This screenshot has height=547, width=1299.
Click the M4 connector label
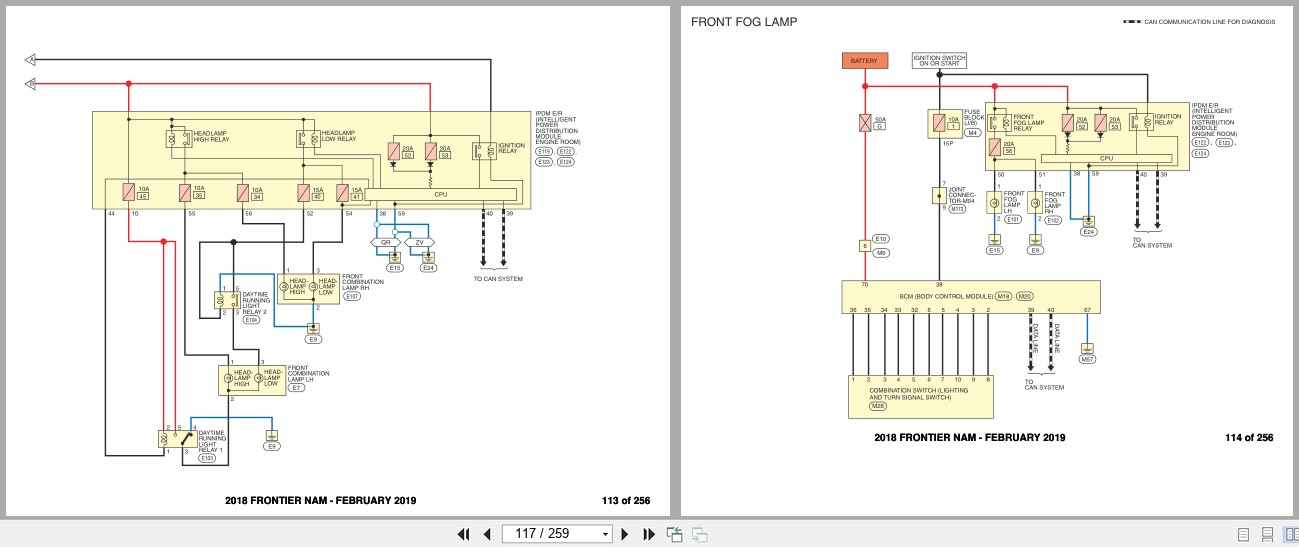[x=972, y=131]
